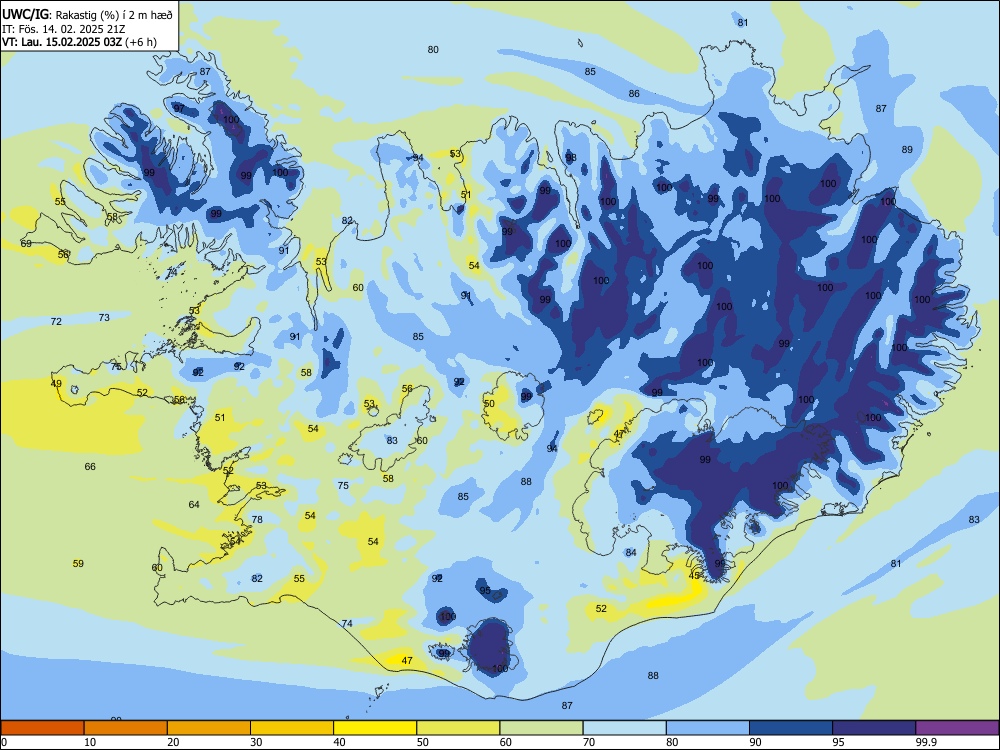Click the humidity value '72' over western sea
Viewport: 1000px width, 750px height.
pos(56,321)
